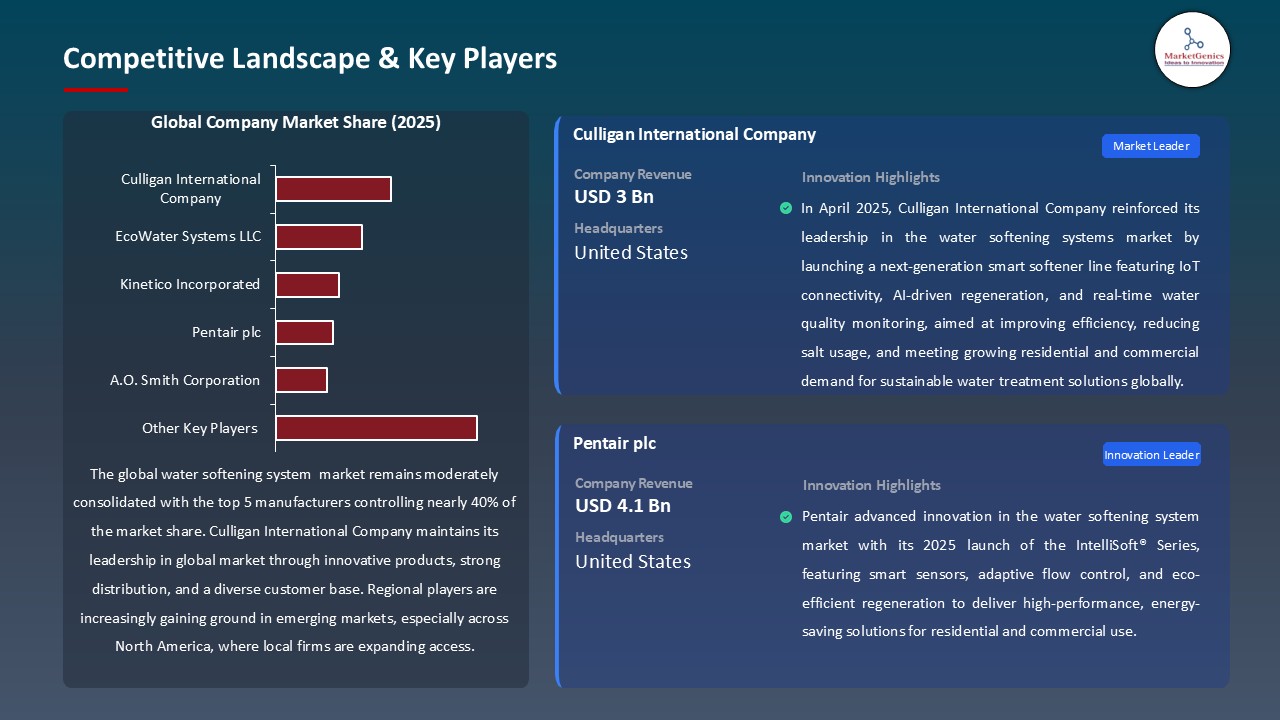This screenshot has width=1280, height=720.
Task: Click the Pentair plc card heading
Action: point(614,443)
